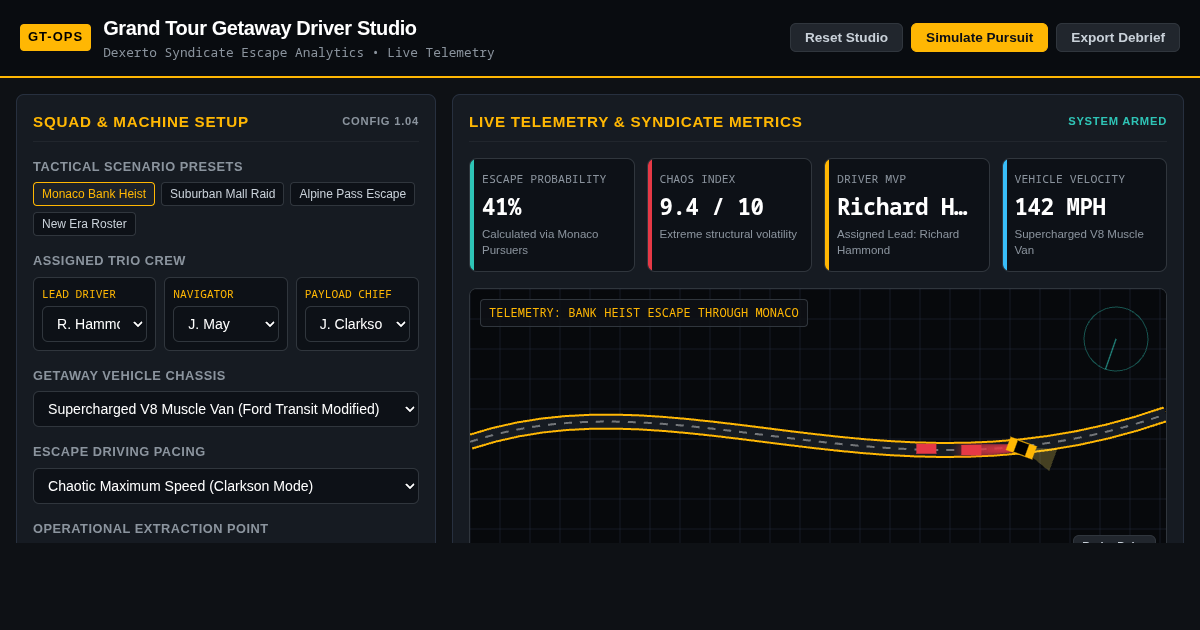Click the Grand Tour Getaway Driver Studio title
This screenshot has height=630, width=1200.
pyautogui.click(x=260, y=28)
